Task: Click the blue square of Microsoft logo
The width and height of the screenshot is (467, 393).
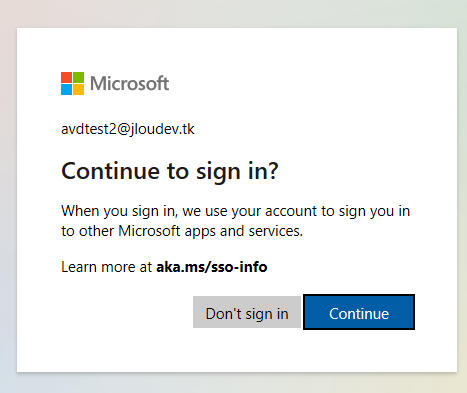Action: click(66, 89)
